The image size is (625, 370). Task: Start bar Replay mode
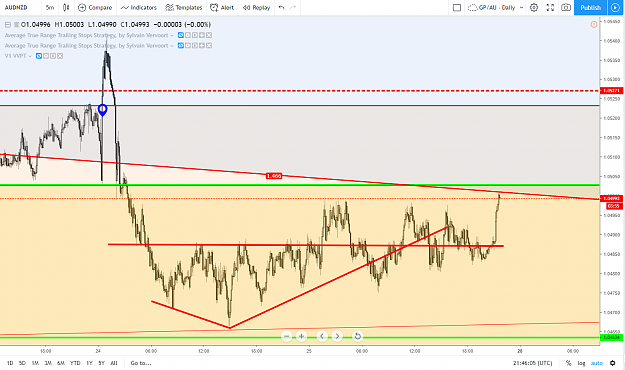coord(256,8)
